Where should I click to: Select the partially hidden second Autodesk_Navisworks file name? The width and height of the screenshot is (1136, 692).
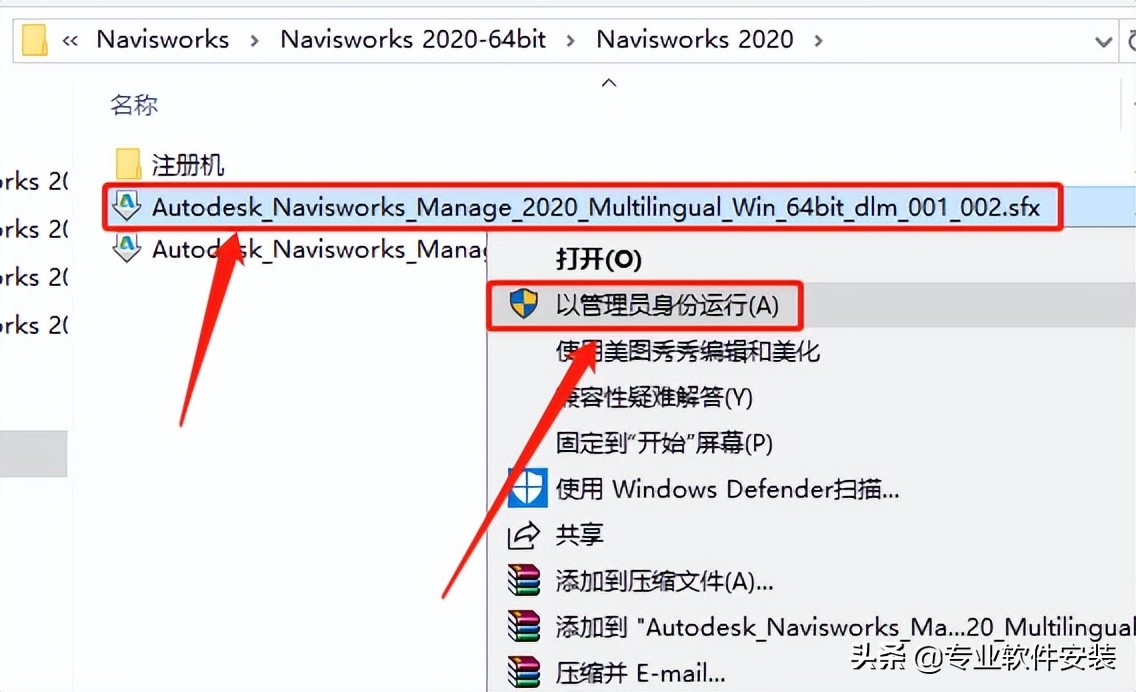point(319,249)
